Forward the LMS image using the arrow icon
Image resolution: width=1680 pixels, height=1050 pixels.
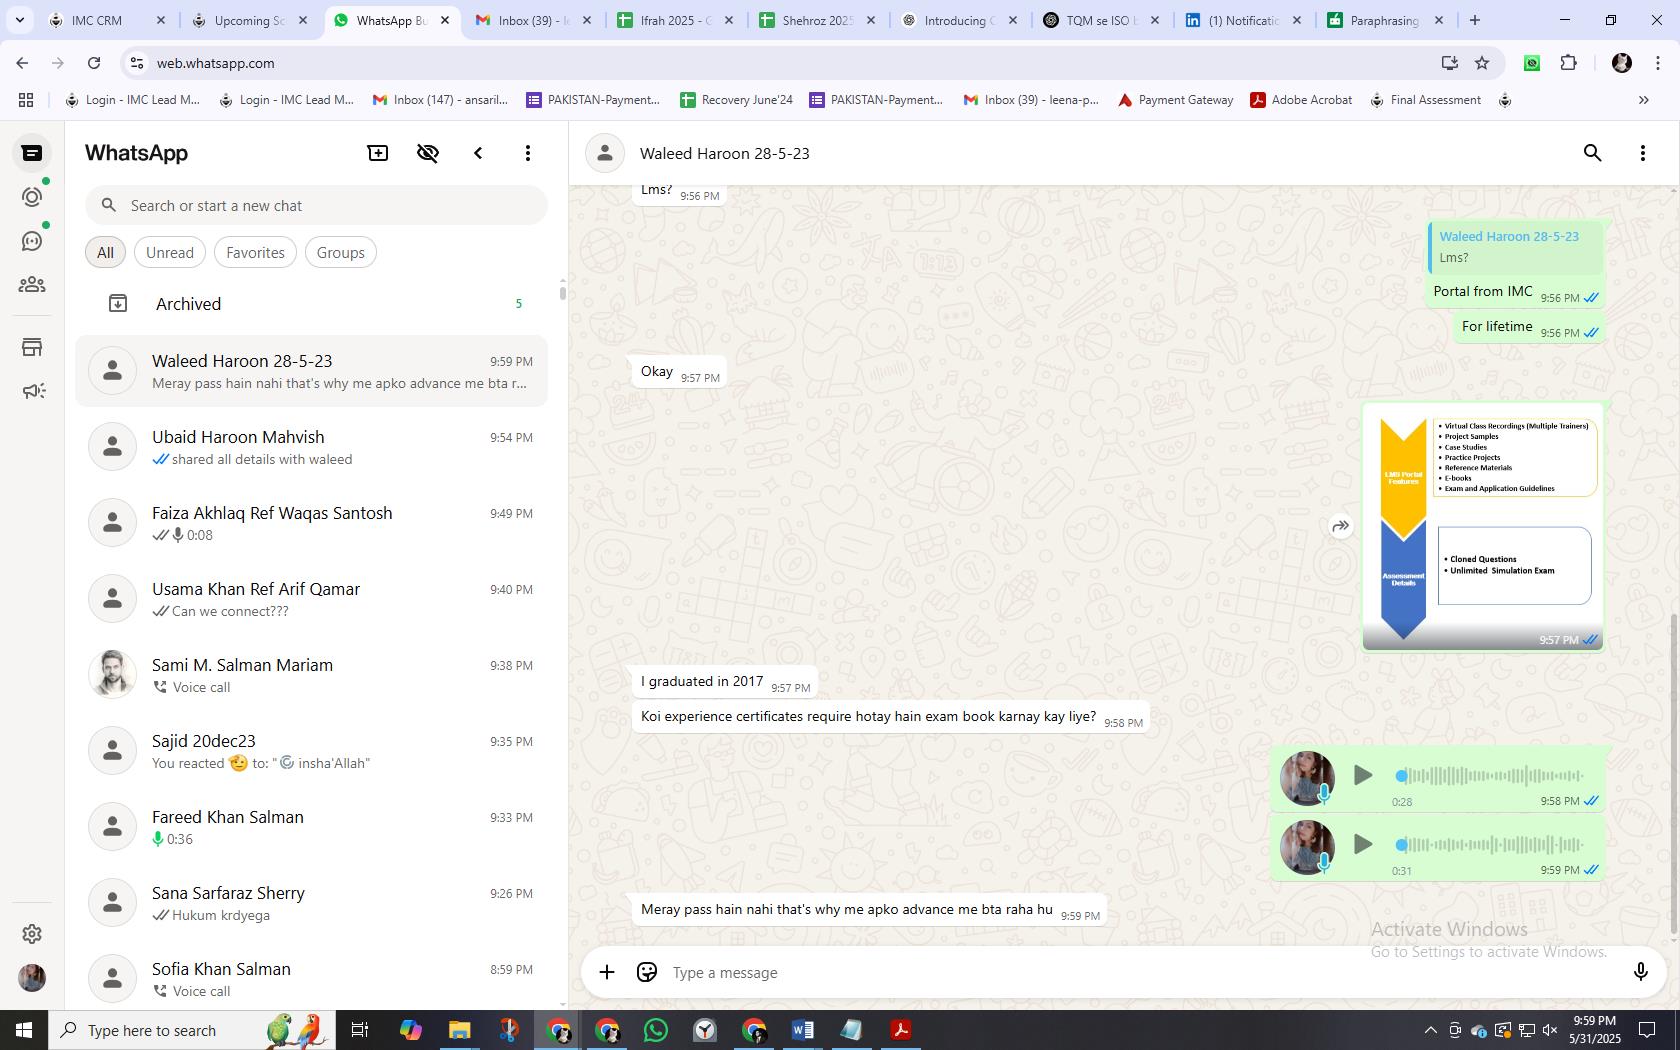tap(1340, 526)
